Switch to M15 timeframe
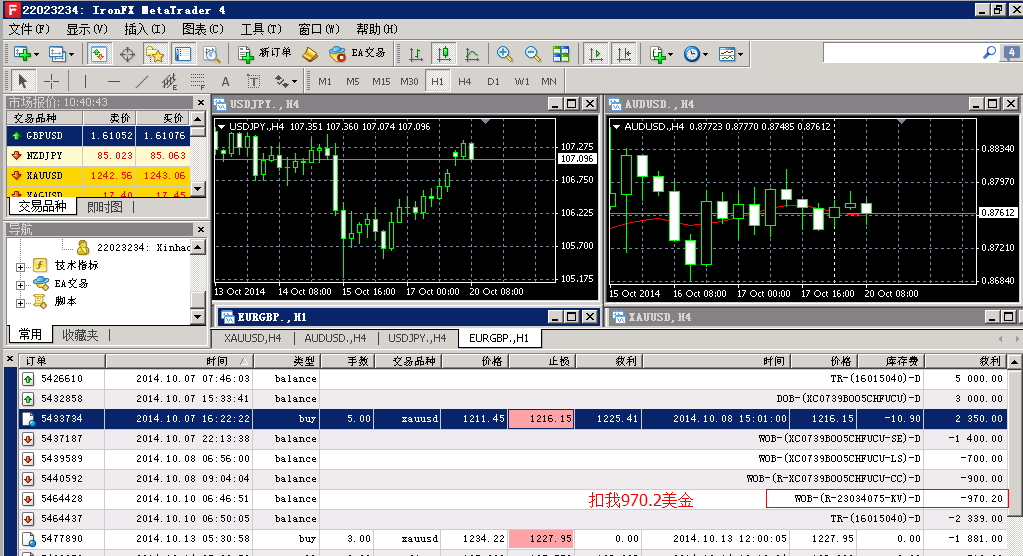Image resolution: width=1023 pixels, height=556 pixels. click(x=381, y=81)
